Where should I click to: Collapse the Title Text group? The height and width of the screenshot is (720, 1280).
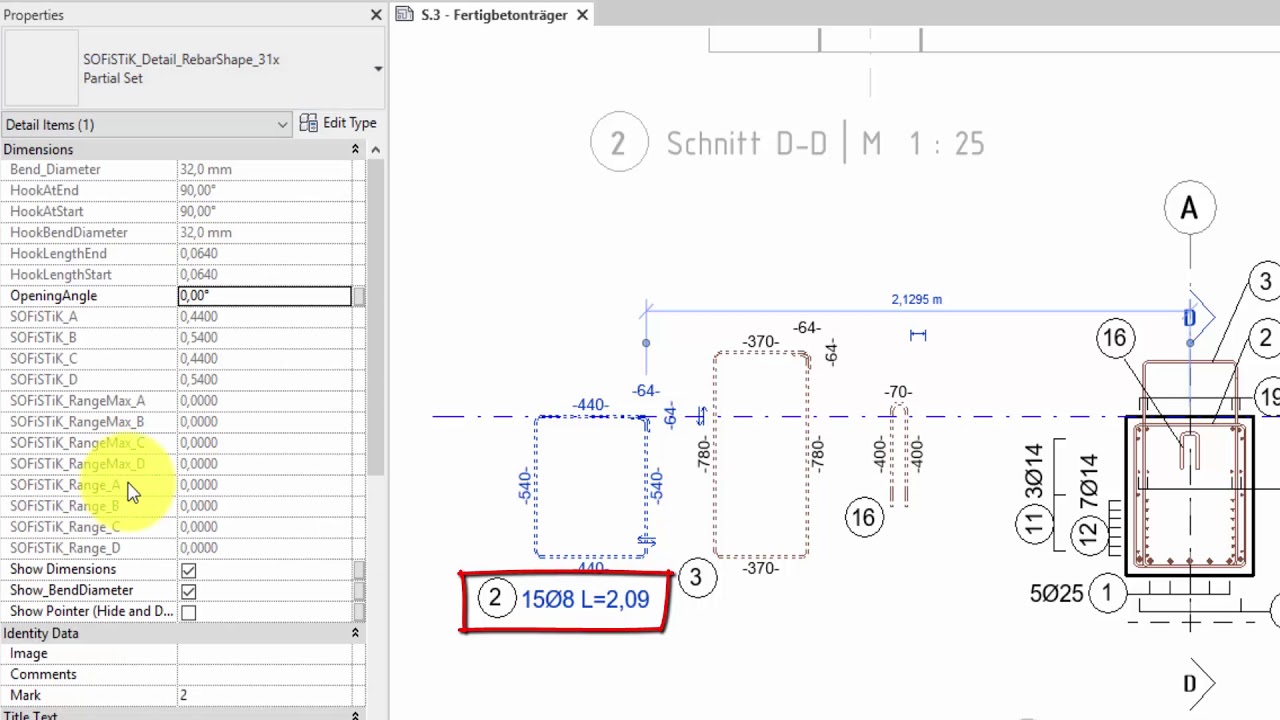(x=355, y=715)
